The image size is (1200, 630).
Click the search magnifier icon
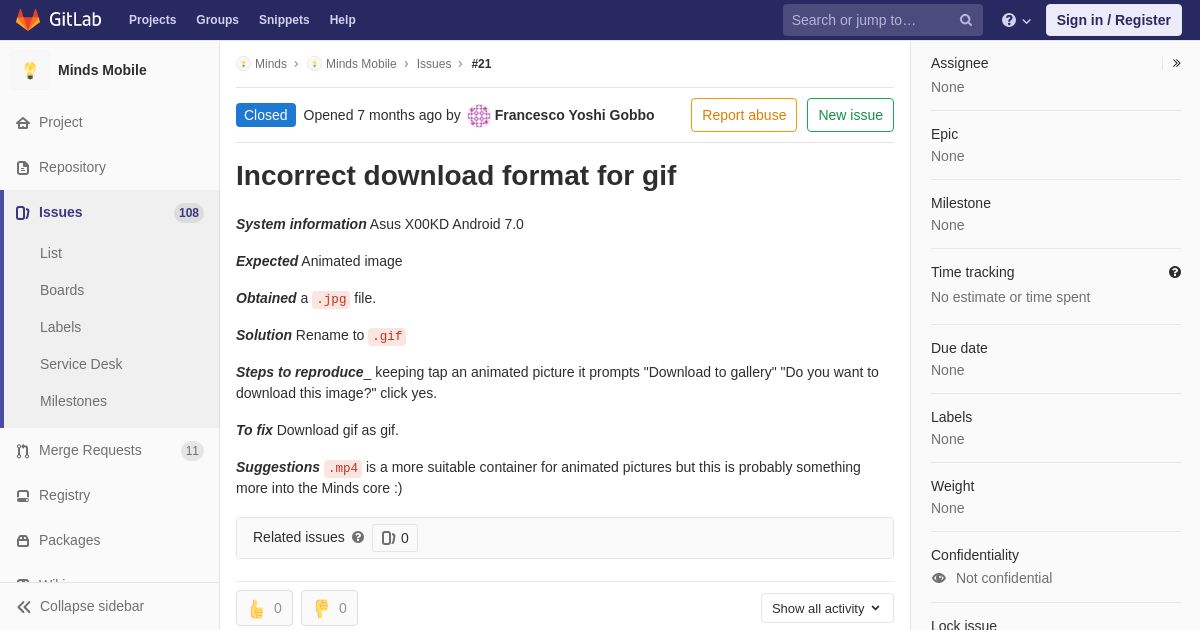click(966, 20)
